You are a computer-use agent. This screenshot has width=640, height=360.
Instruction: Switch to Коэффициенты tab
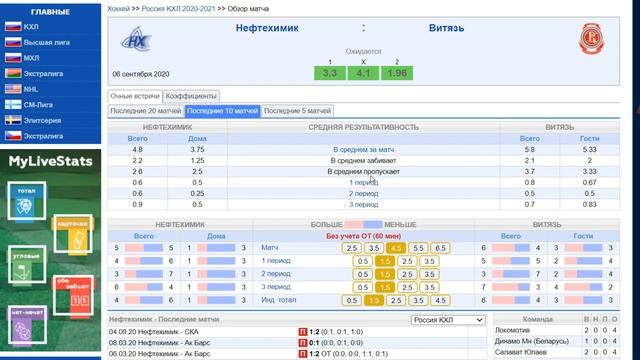tap(191, 96)
